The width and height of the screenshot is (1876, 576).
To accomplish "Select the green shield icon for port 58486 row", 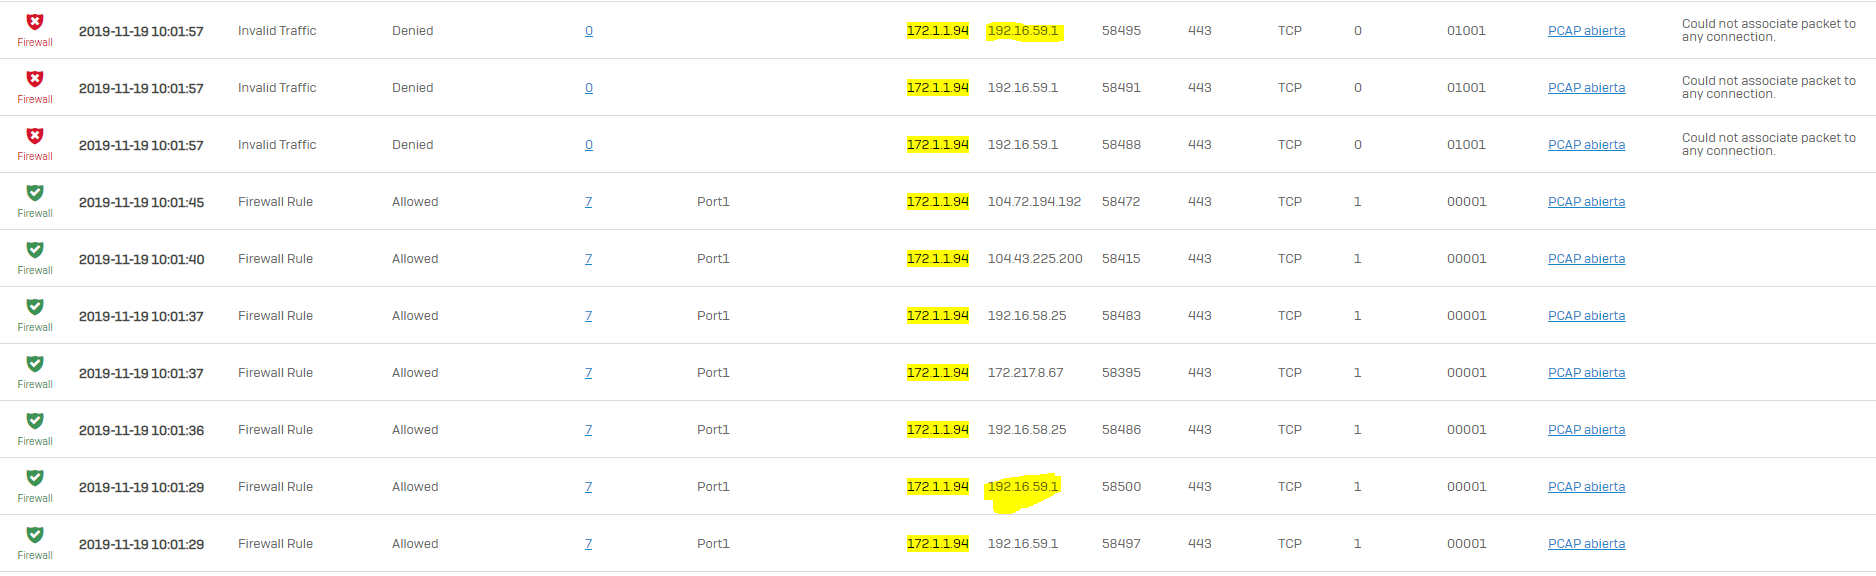I will [35, 421].
